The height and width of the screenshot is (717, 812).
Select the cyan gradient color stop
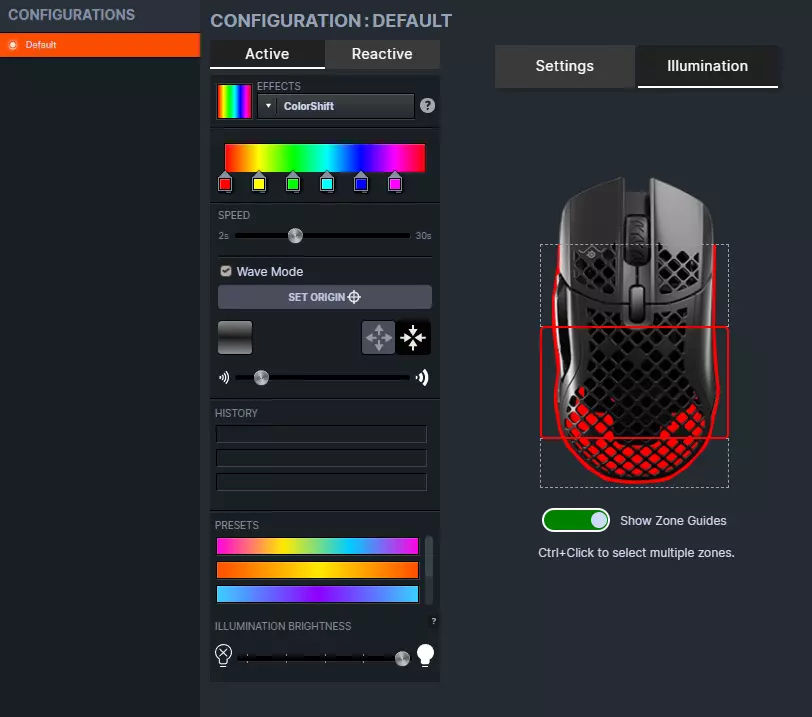click(x=327, y=182)
